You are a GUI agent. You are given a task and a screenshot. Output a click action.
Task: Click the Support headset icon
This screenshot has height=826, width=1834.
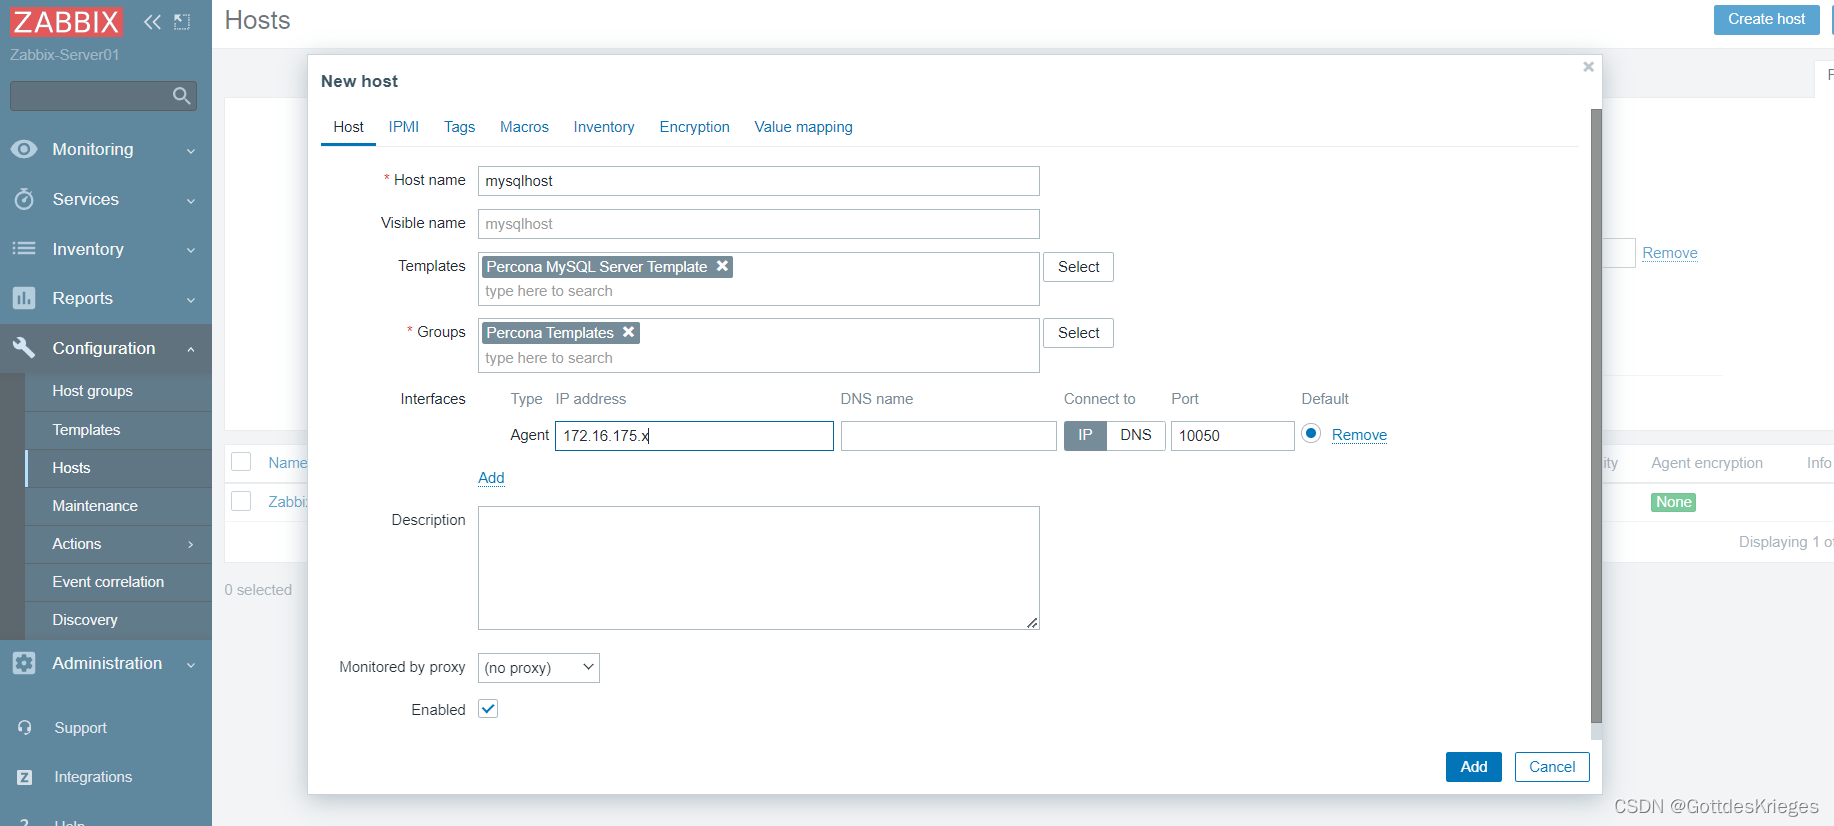coord(25,728)
